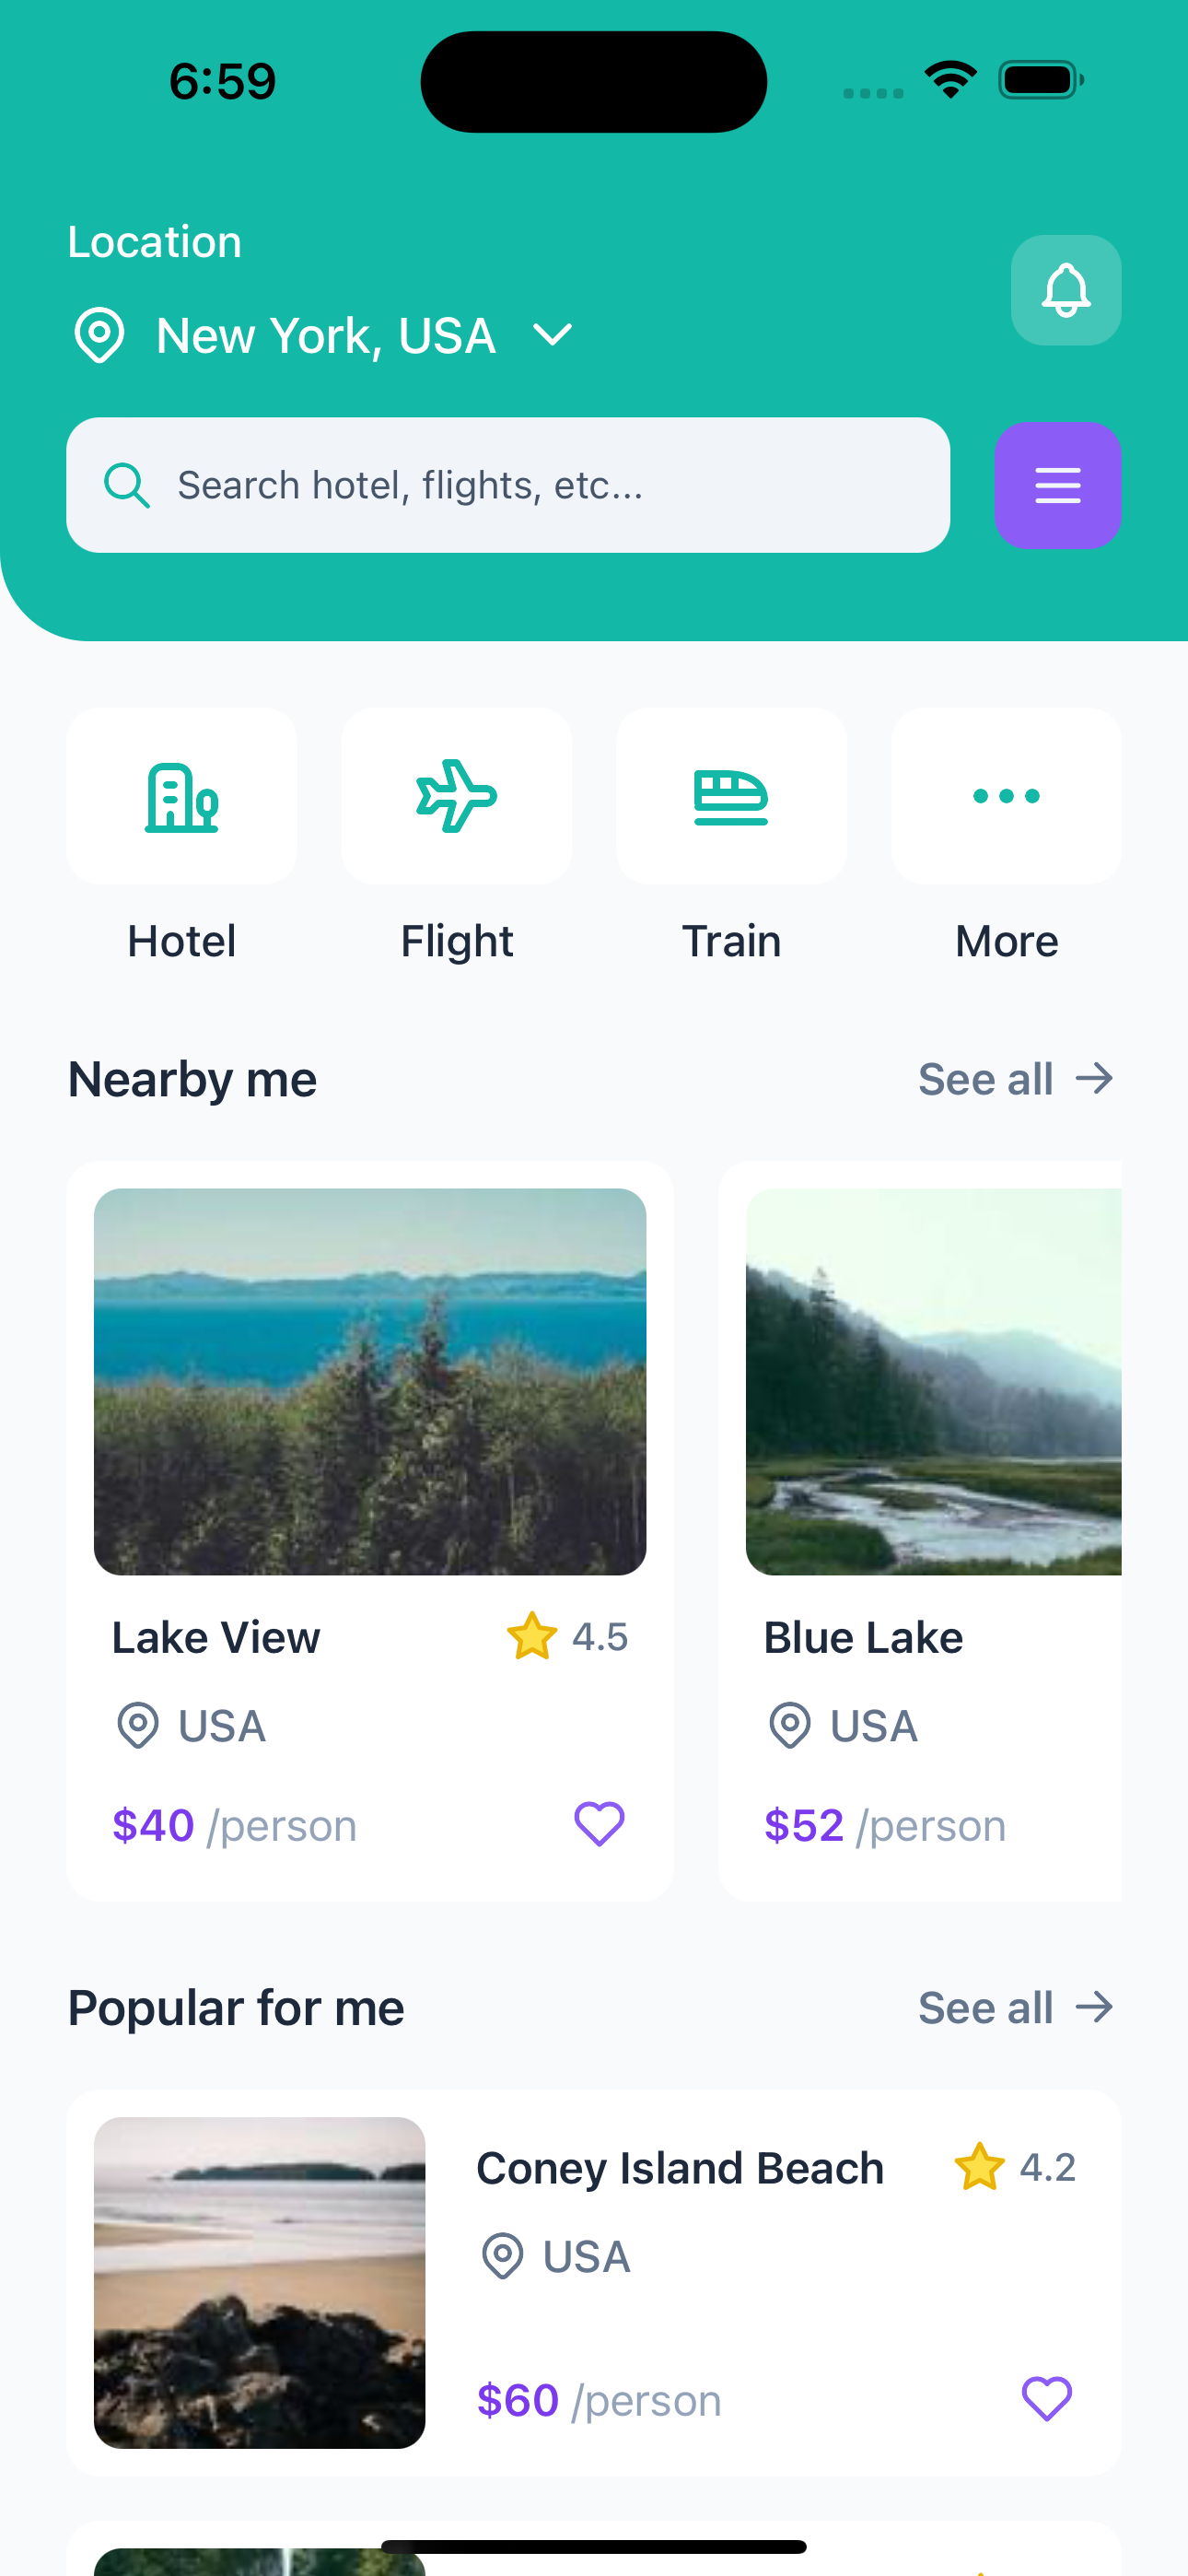Tap the Blue Lake card title
The height and width of the screenshot is (2576, 1188).
click(x=863, y=1638)
